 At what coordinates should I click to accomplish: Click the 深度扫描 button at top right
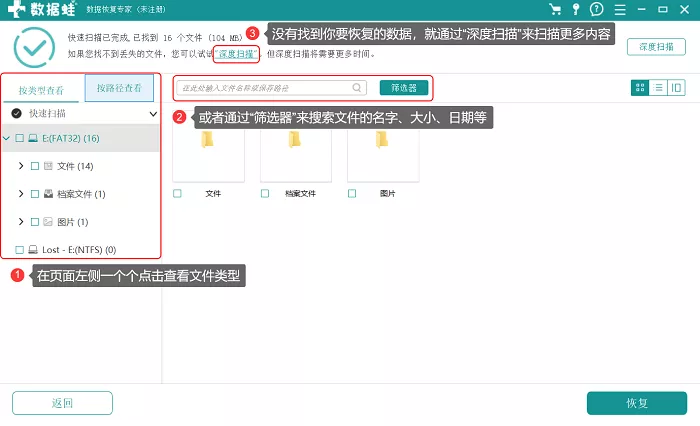tap(656, 46)
